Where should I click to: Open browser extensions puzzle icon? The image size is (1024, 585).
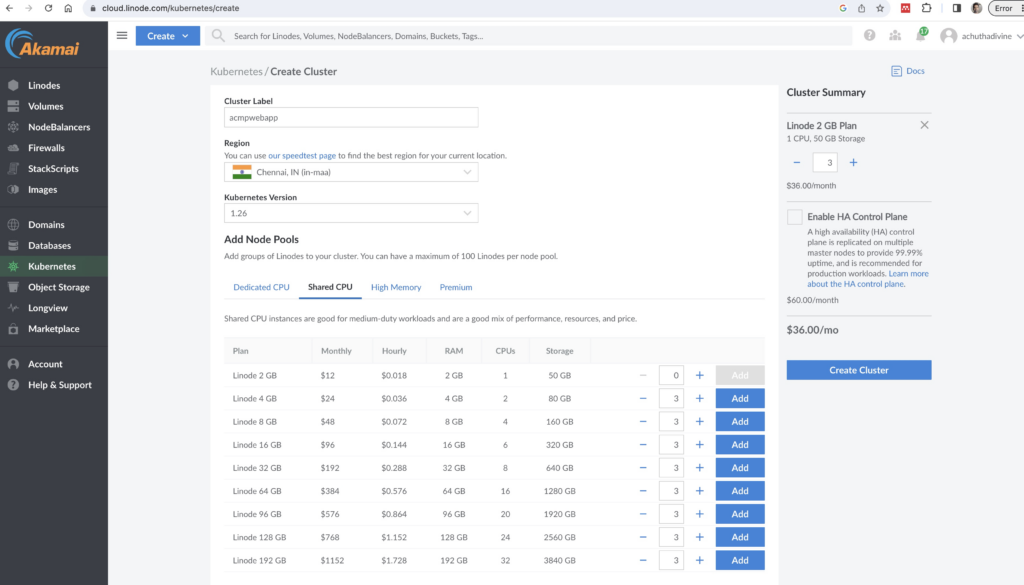tap(926, 8)
